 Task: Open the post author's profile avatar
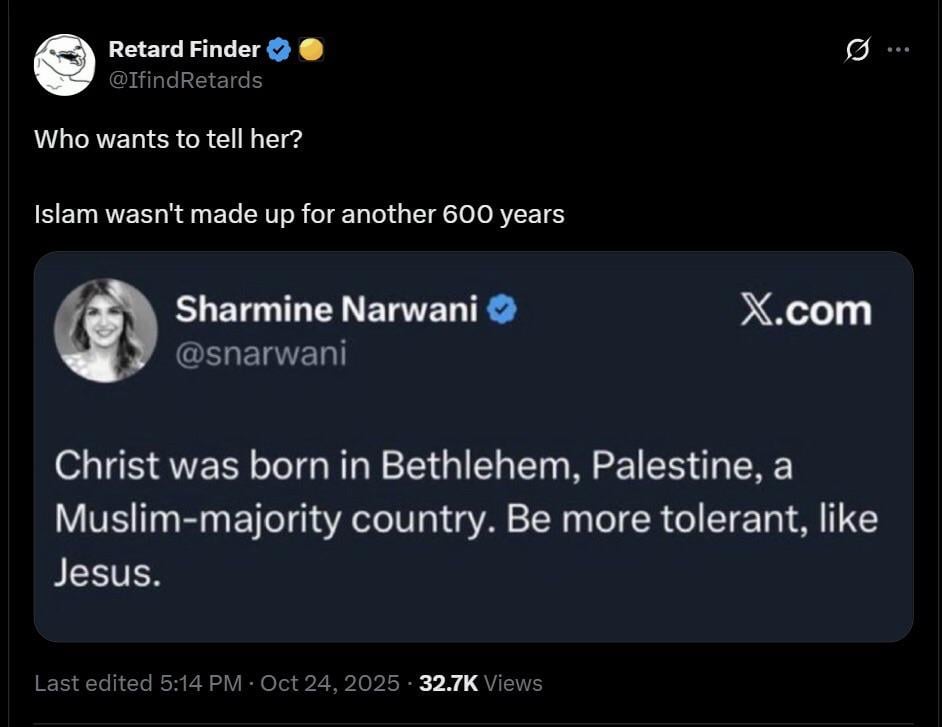click(65, 65)
